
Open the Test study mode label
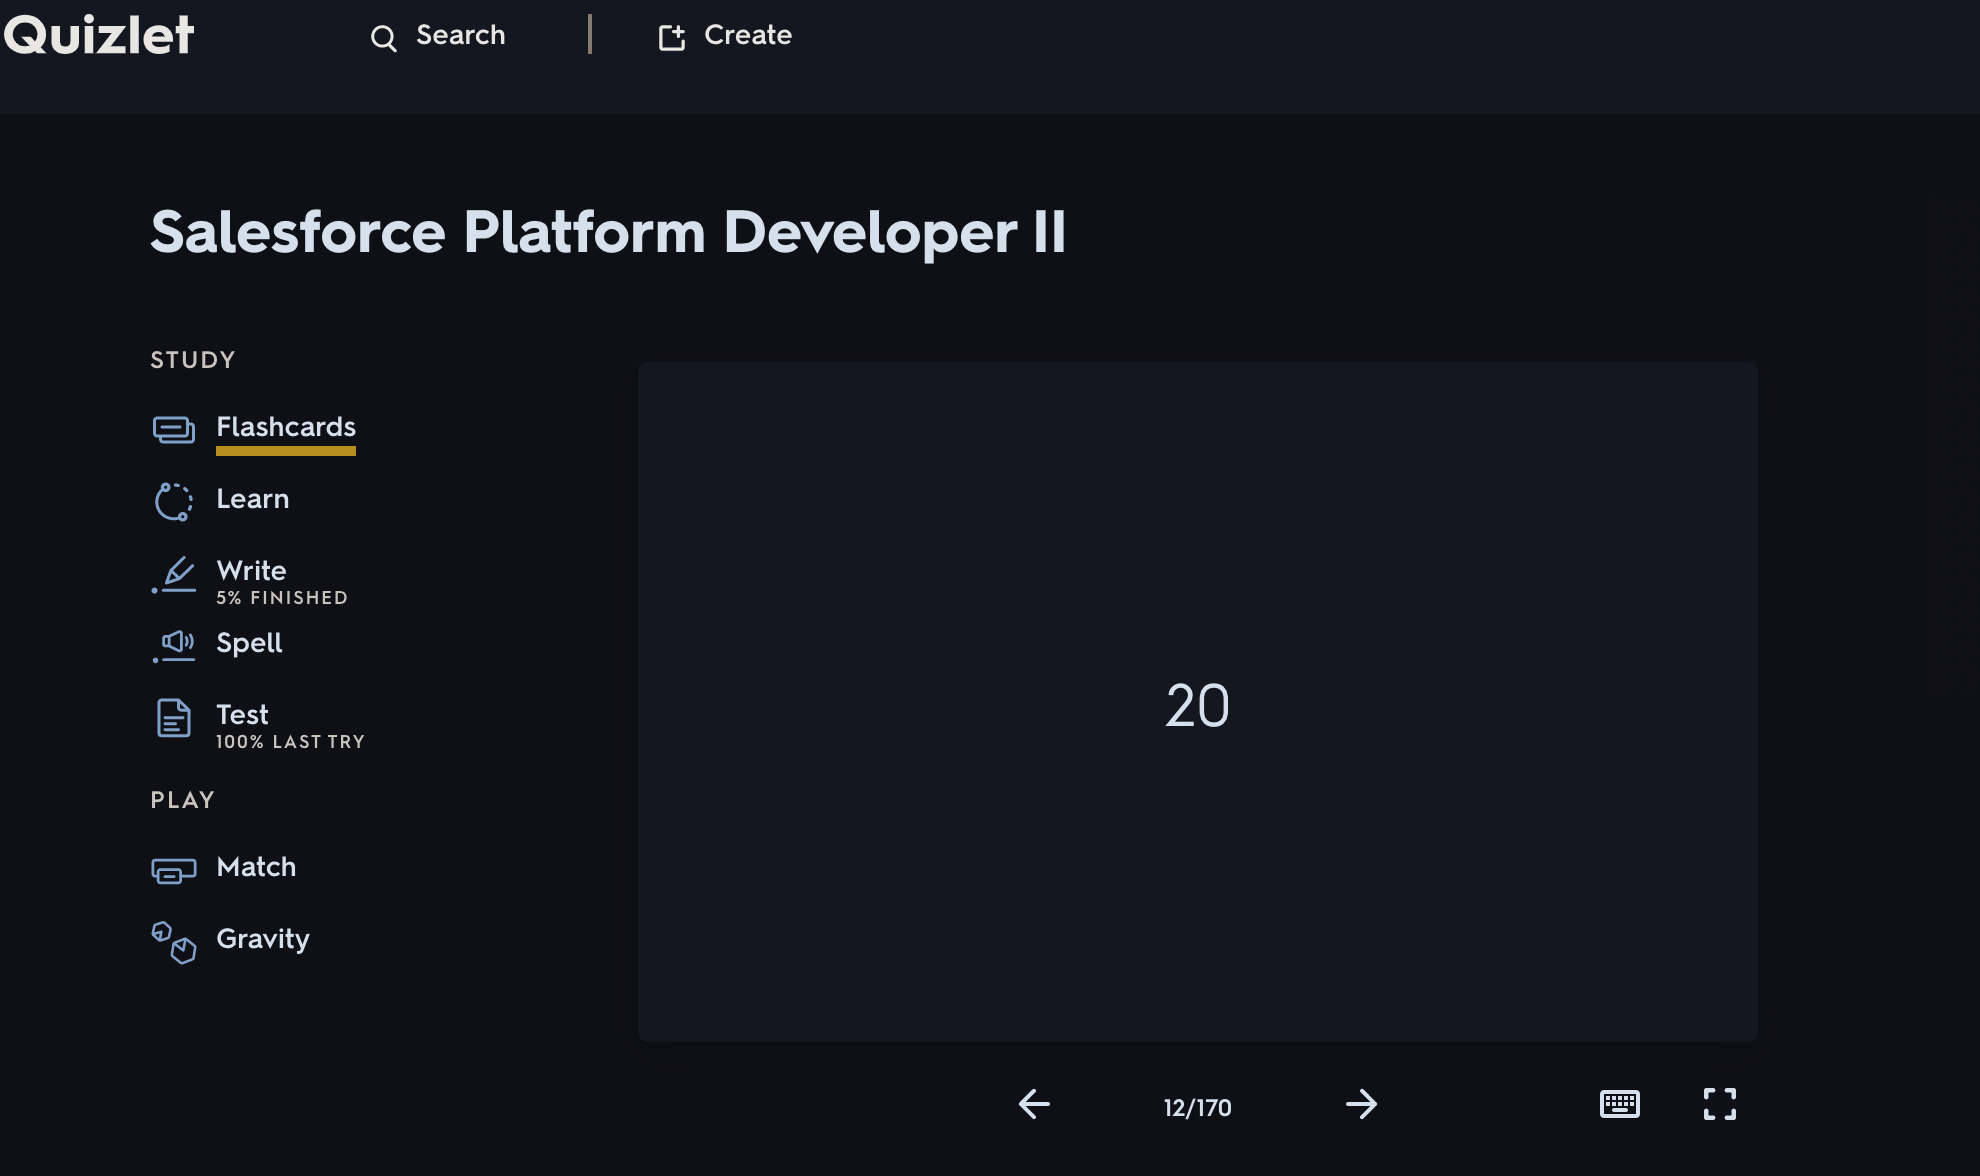tap(242, 715)
